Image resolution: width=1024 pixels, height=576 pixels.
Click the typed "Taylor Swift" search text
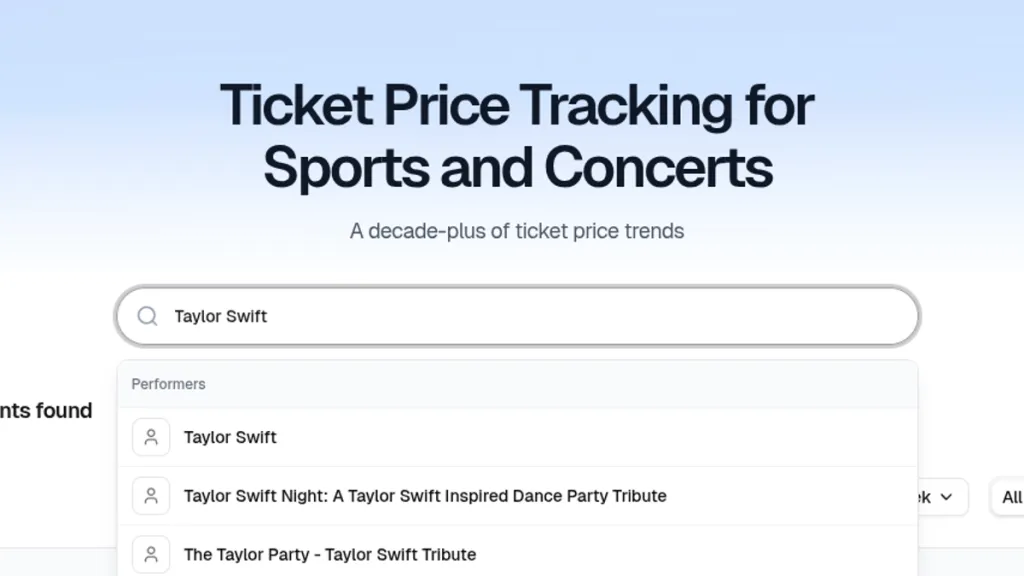tap(221, 316)
